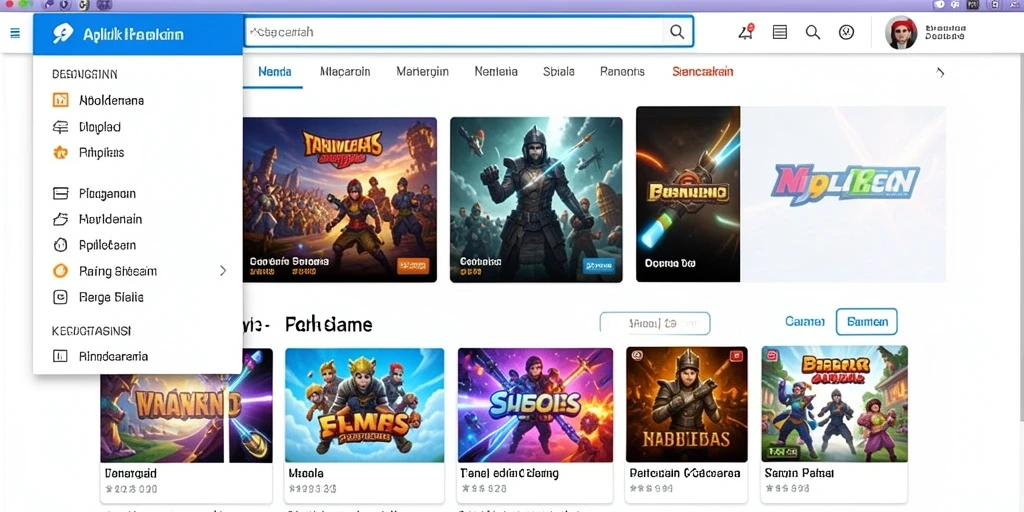The width and height of the screenshot is (1024, 512).
Task: Expand the Raing Shseain submenu chevron
Action: [223, 270]
